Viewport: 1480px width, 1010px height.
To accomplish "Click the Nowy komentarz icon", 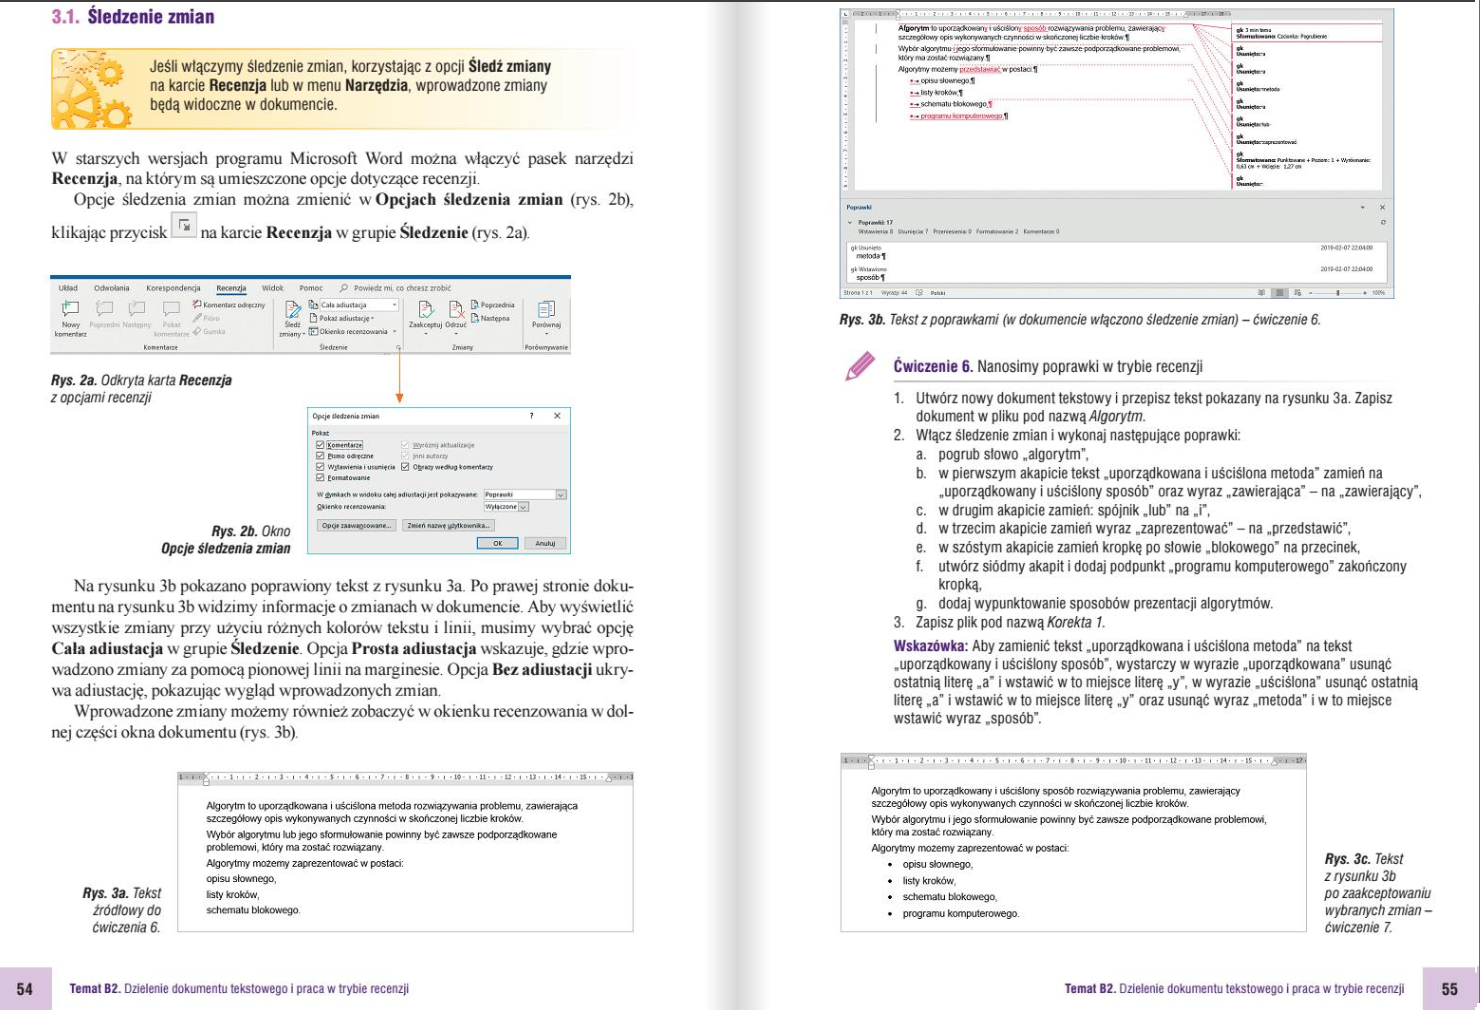I will (x=70, y=309).
